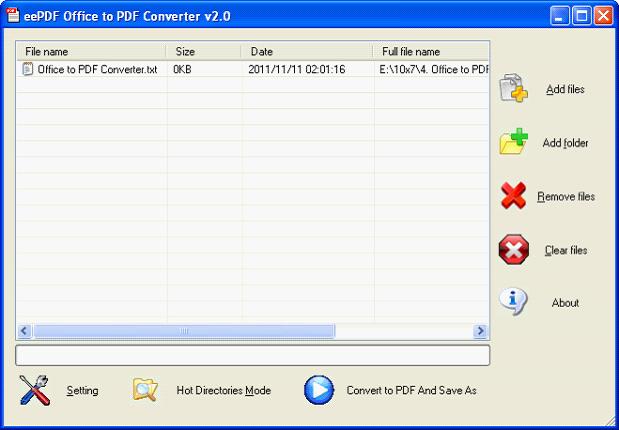619x430 pixels.
Task: Click the horizontal scrollbar right arrow
Action: click(480, 331)
